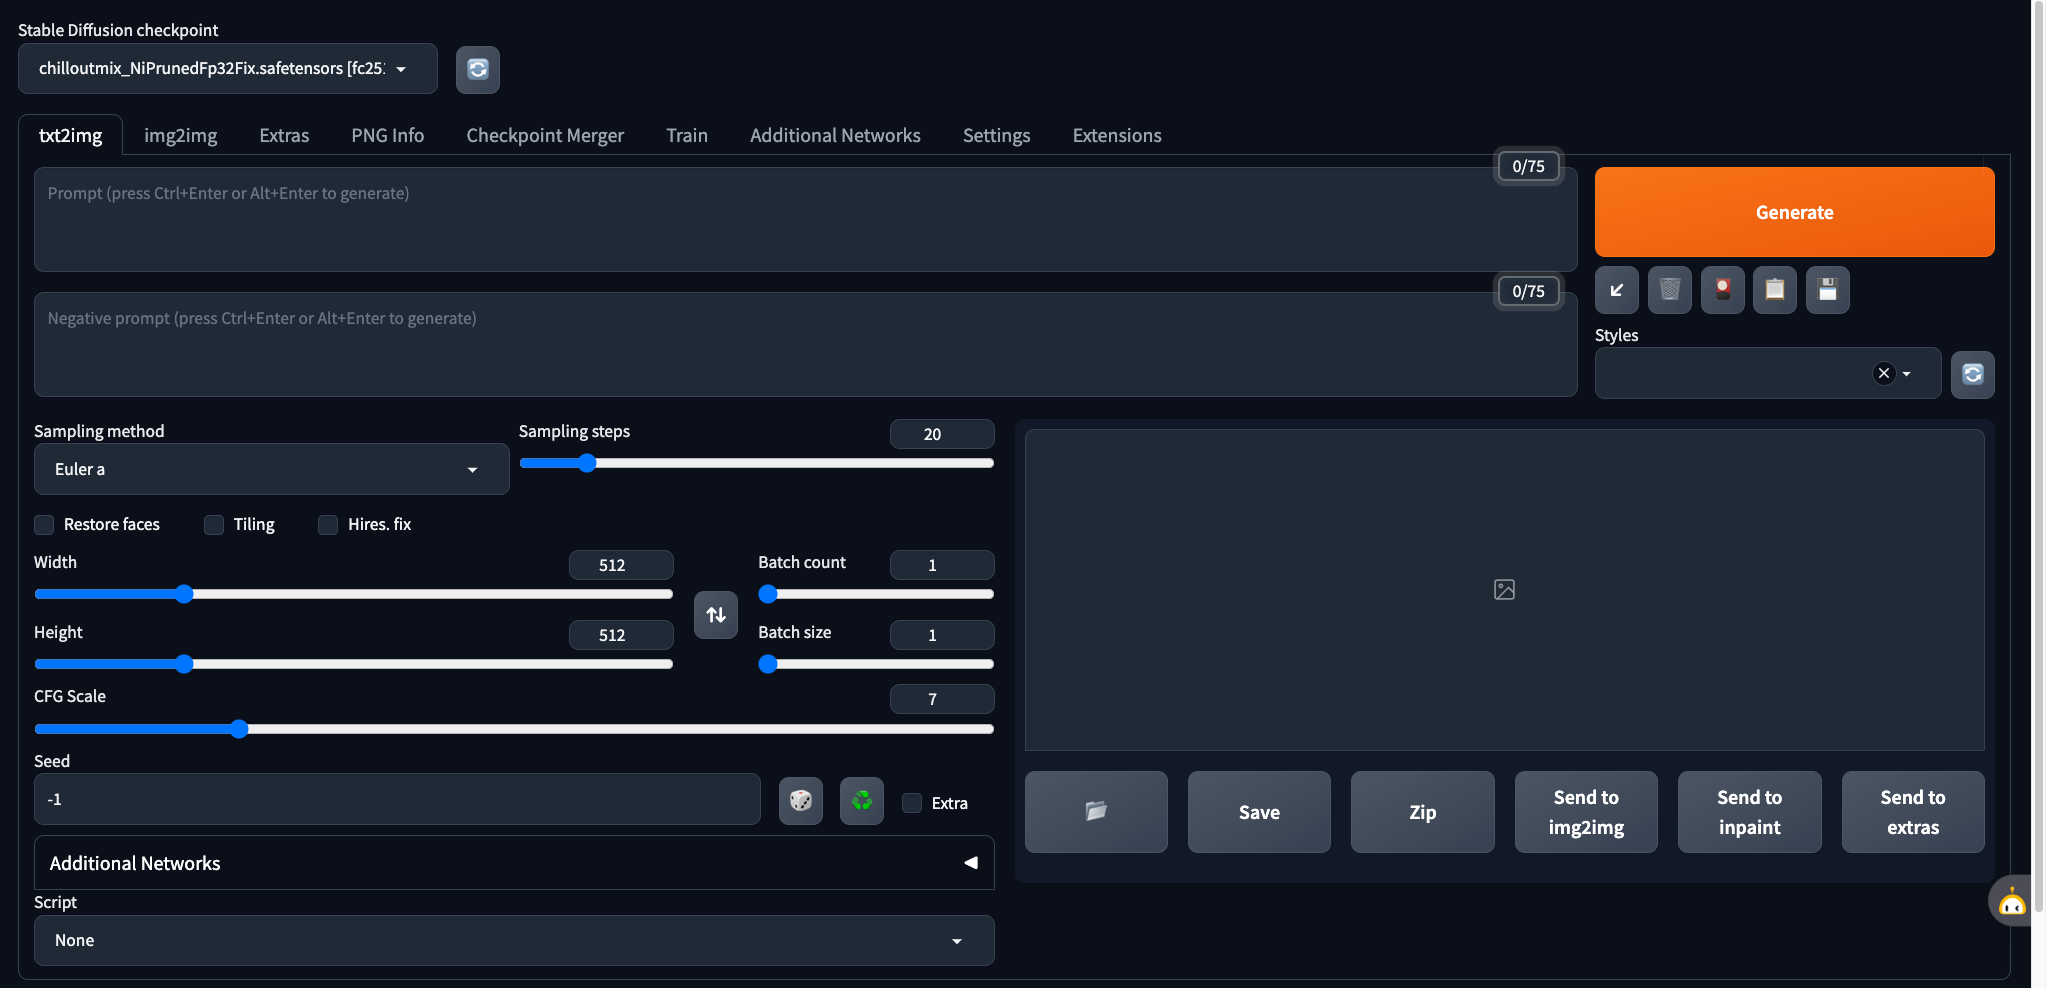Refresh the Stable Diffusion checkpoint list
The height and width of the screenshot is (988, 2046).
tap(478, 69)
